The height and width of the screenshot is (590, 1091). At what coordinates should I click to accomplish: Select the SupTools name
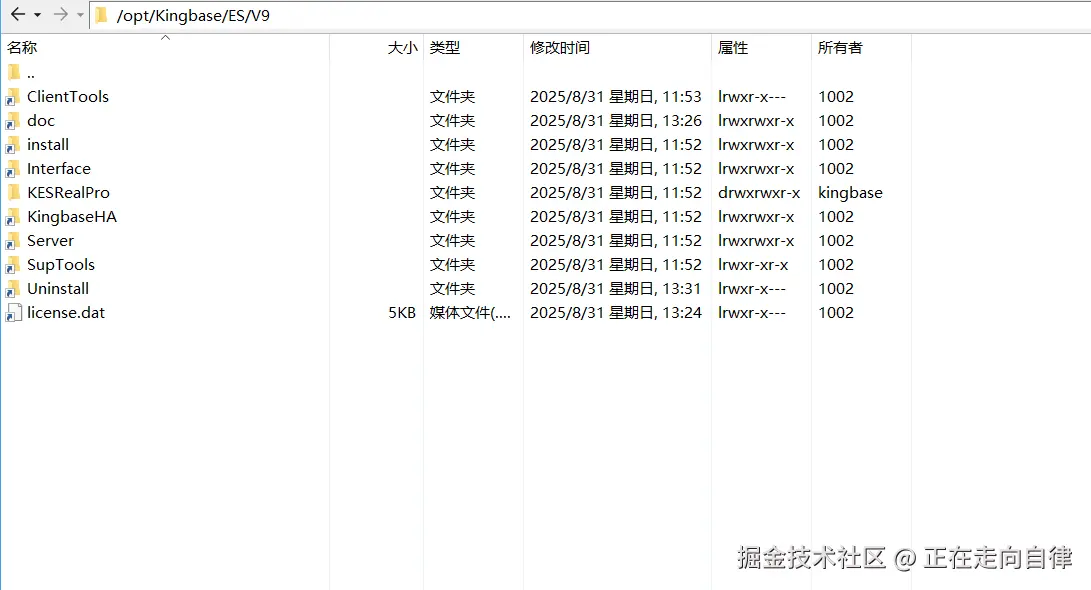click(x=61, y=265)
